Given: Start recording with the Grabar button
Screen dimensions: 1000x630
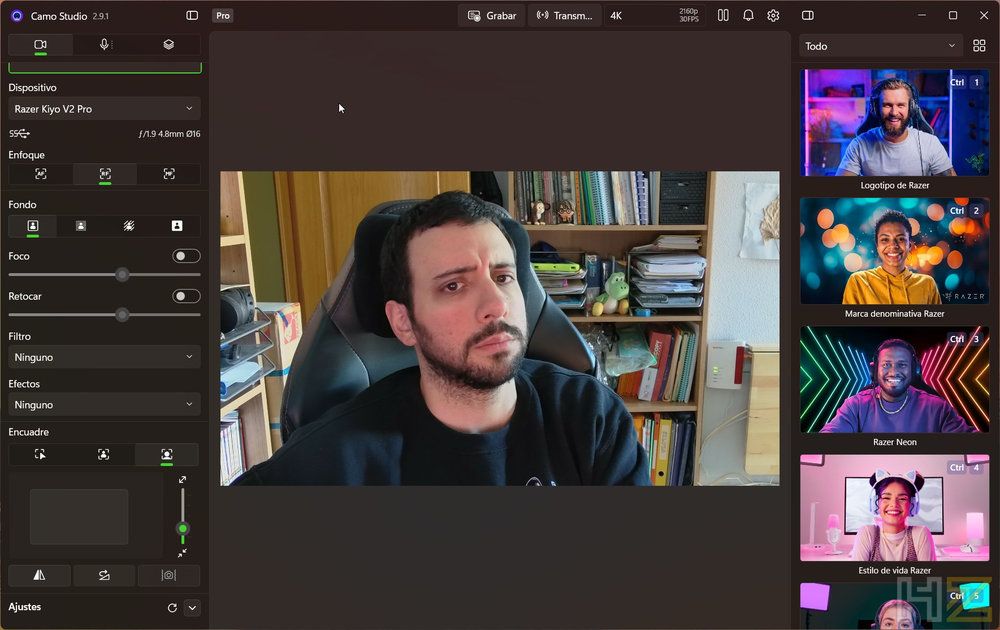Looking at the screenshot, I should coord(492,16).
